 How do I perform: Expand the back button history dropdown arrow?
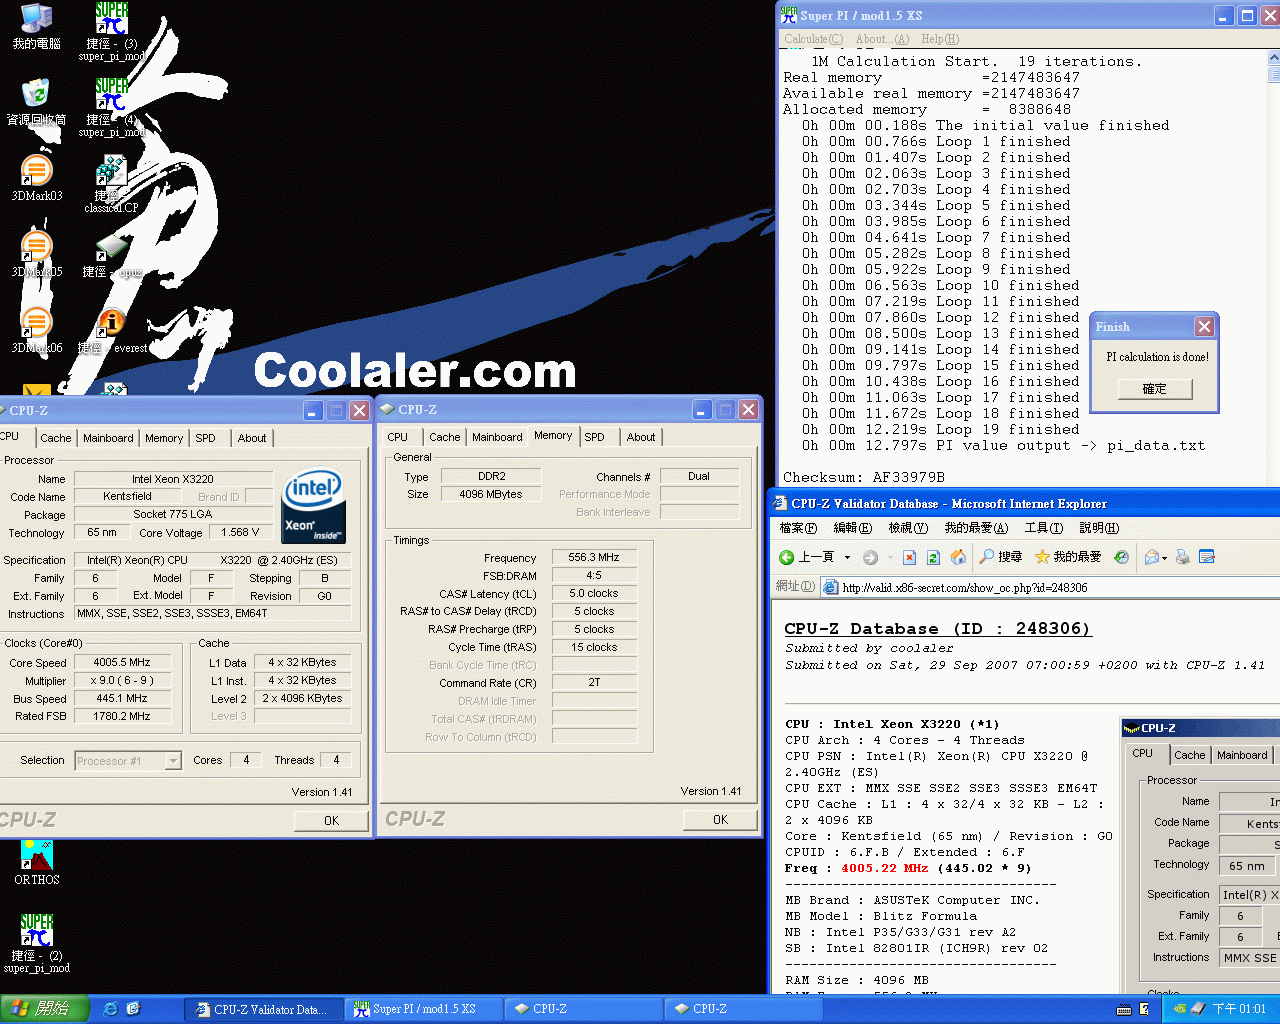(847, 557)
